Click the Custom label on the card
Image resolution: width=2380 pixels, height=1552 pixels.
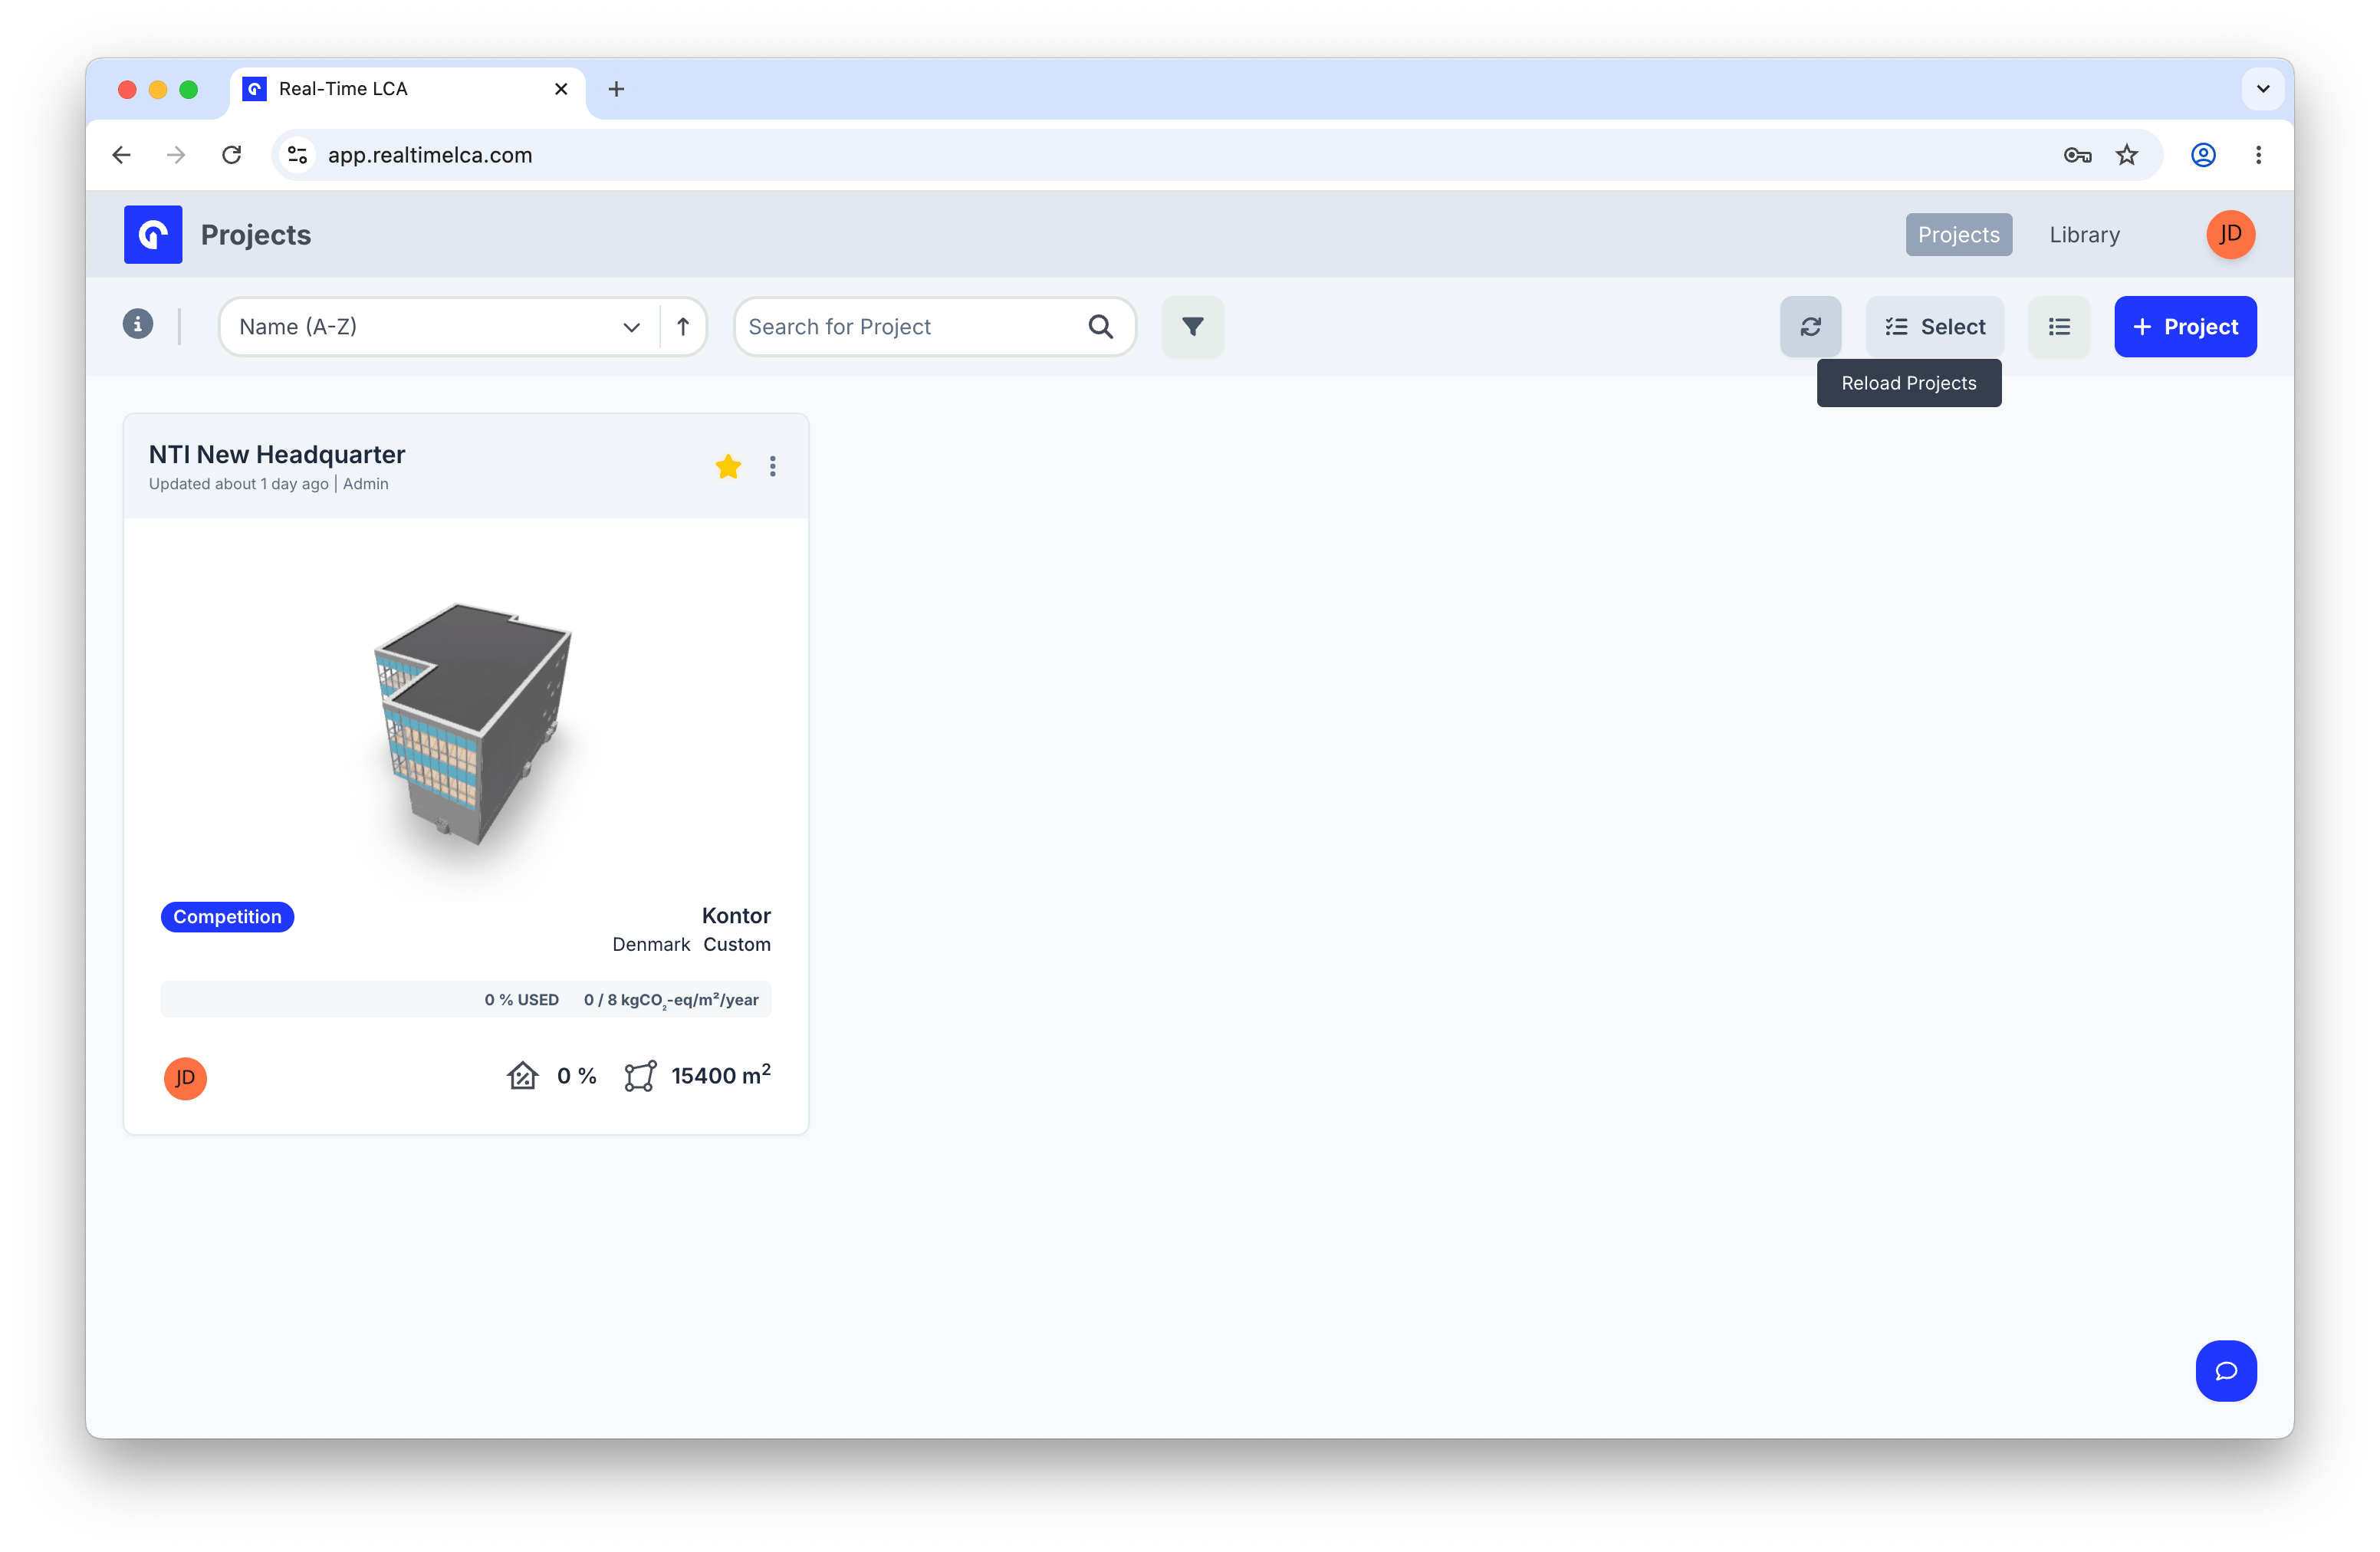pyautogui.click(x=737, y=944)
